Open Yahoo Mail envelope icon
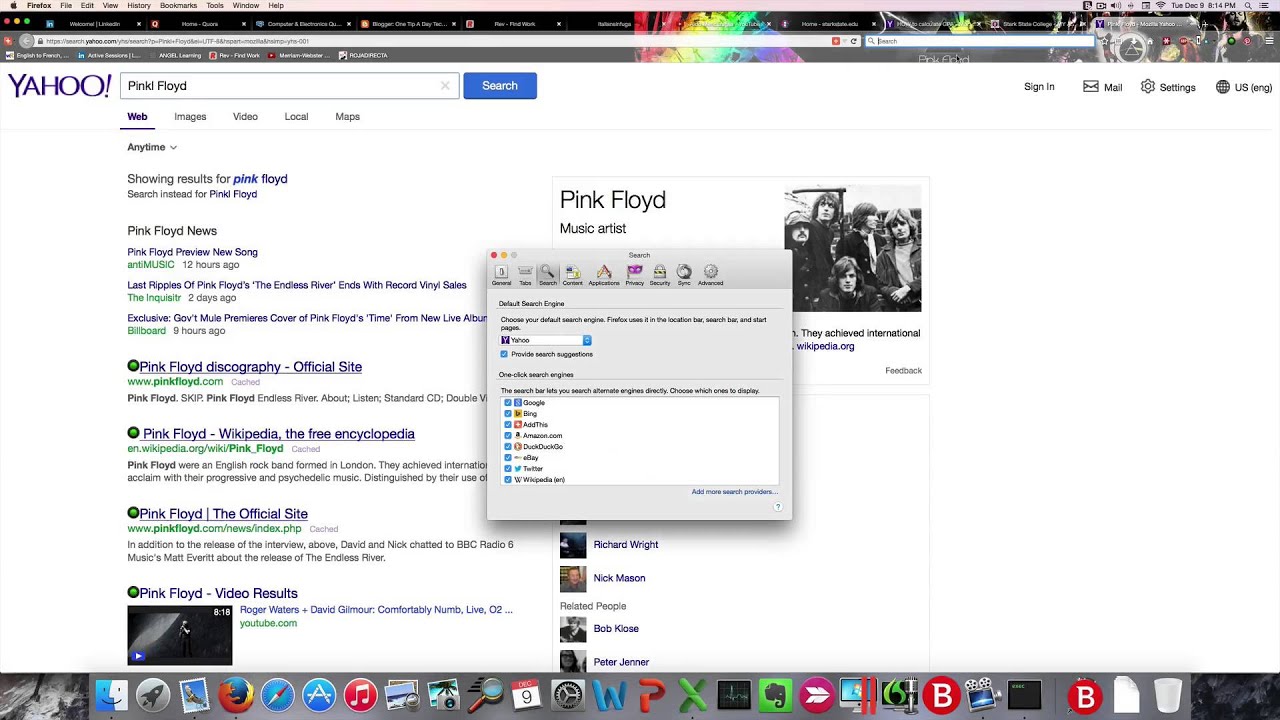1280x720 pixels. 1091,87
